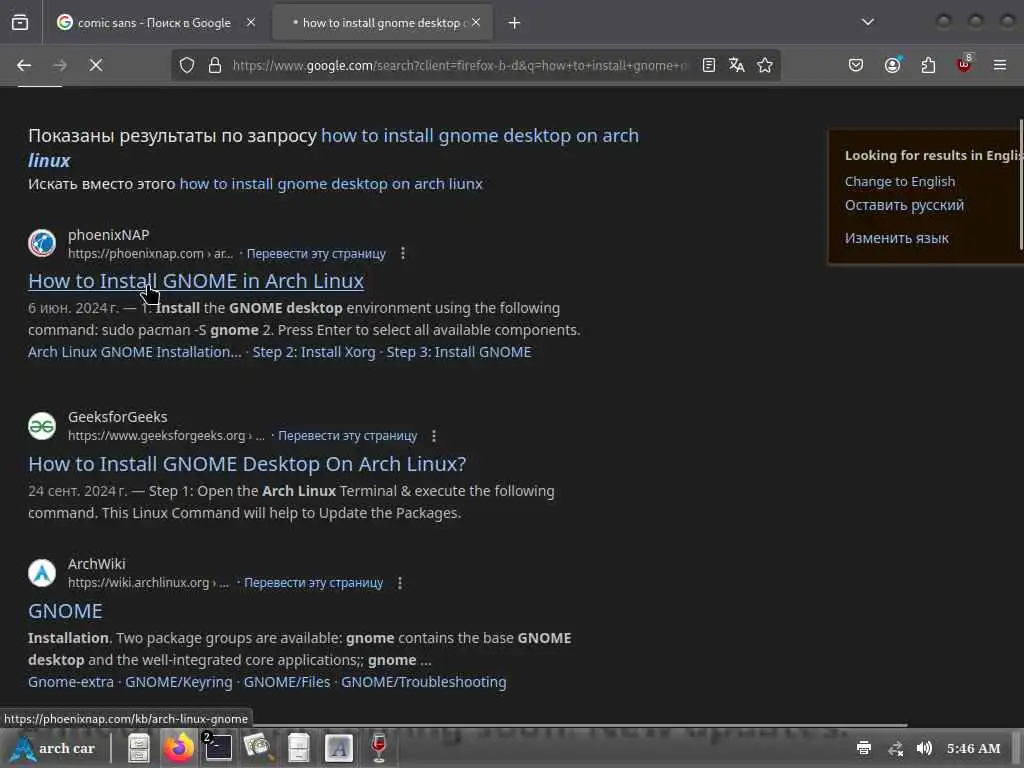Open more options for GeeksforGeeks result
Screen dimensions: 1024x768
tap(434, 436)
